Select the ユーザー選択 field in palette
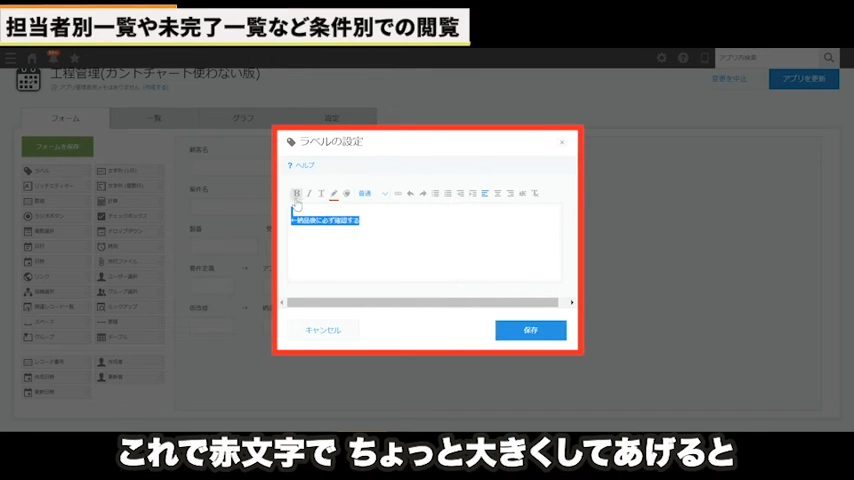The width and height of the screenshot is (854, 480). [130, 277]
